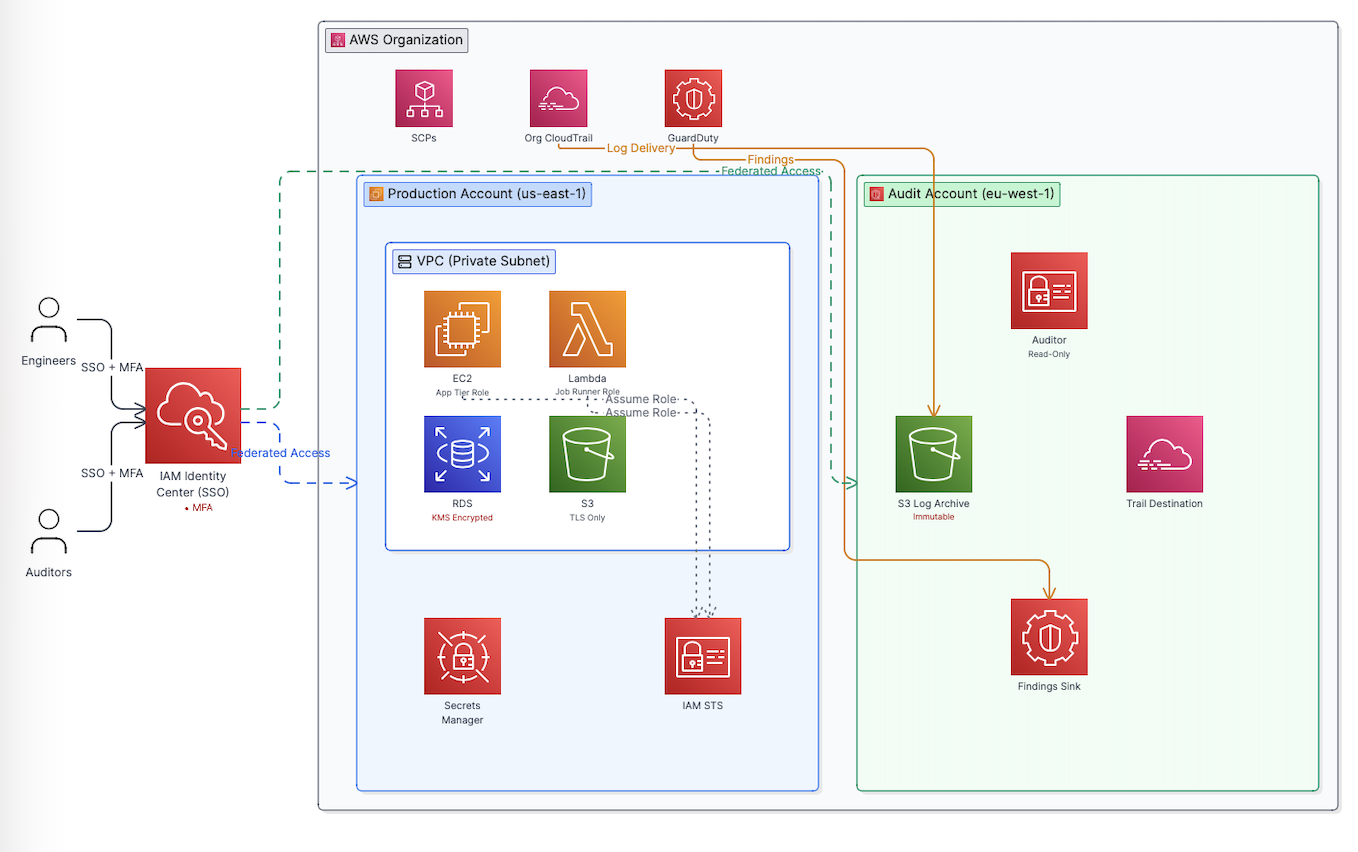The height and width of the screenshot is (852, 1358).
Task: Click the Findings Sink text label
Action: pyautogui.click(x=1049, y=687)
